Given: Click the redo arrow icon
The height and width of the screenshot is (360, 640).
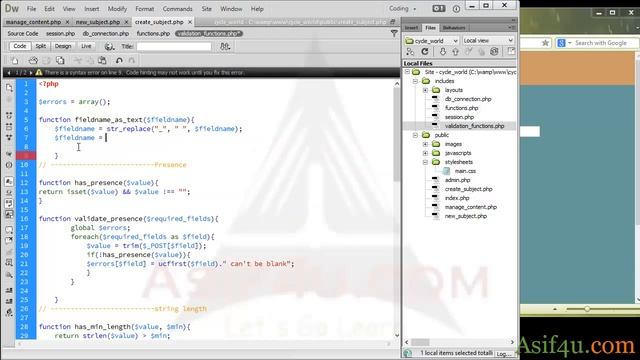Looking at the screenshot, I should [131, 60].
